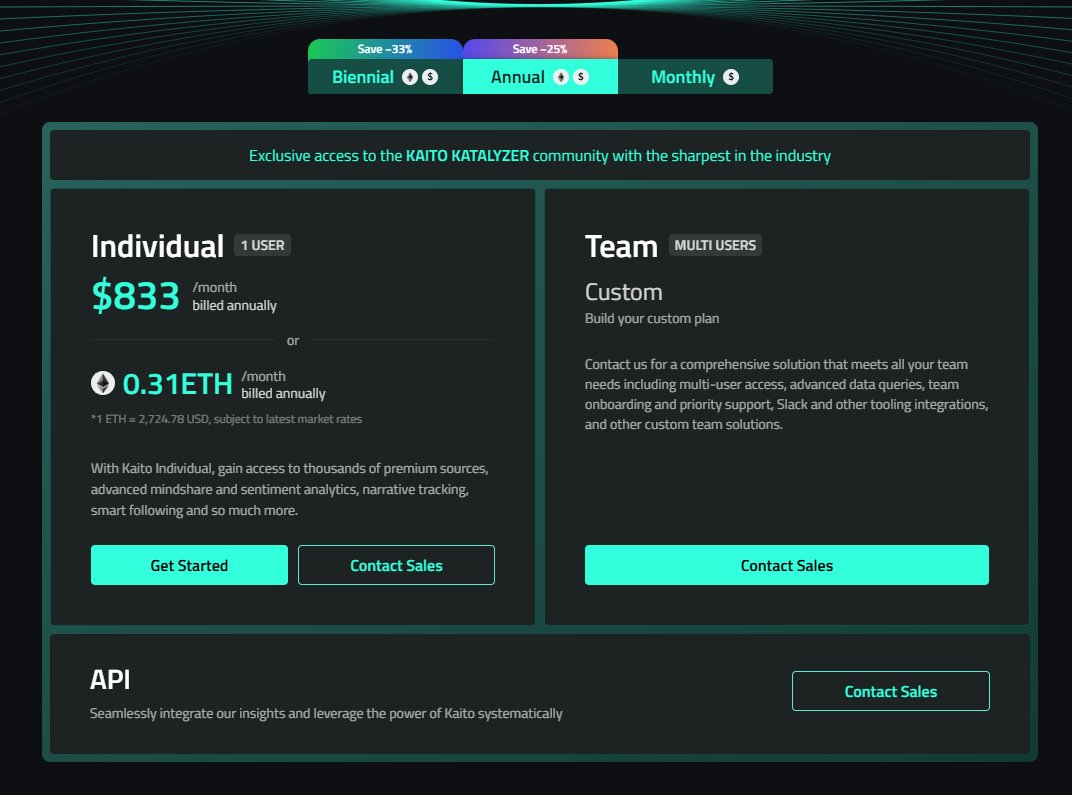Click Contact Sales in Team plan

click(x=787, y=565)
